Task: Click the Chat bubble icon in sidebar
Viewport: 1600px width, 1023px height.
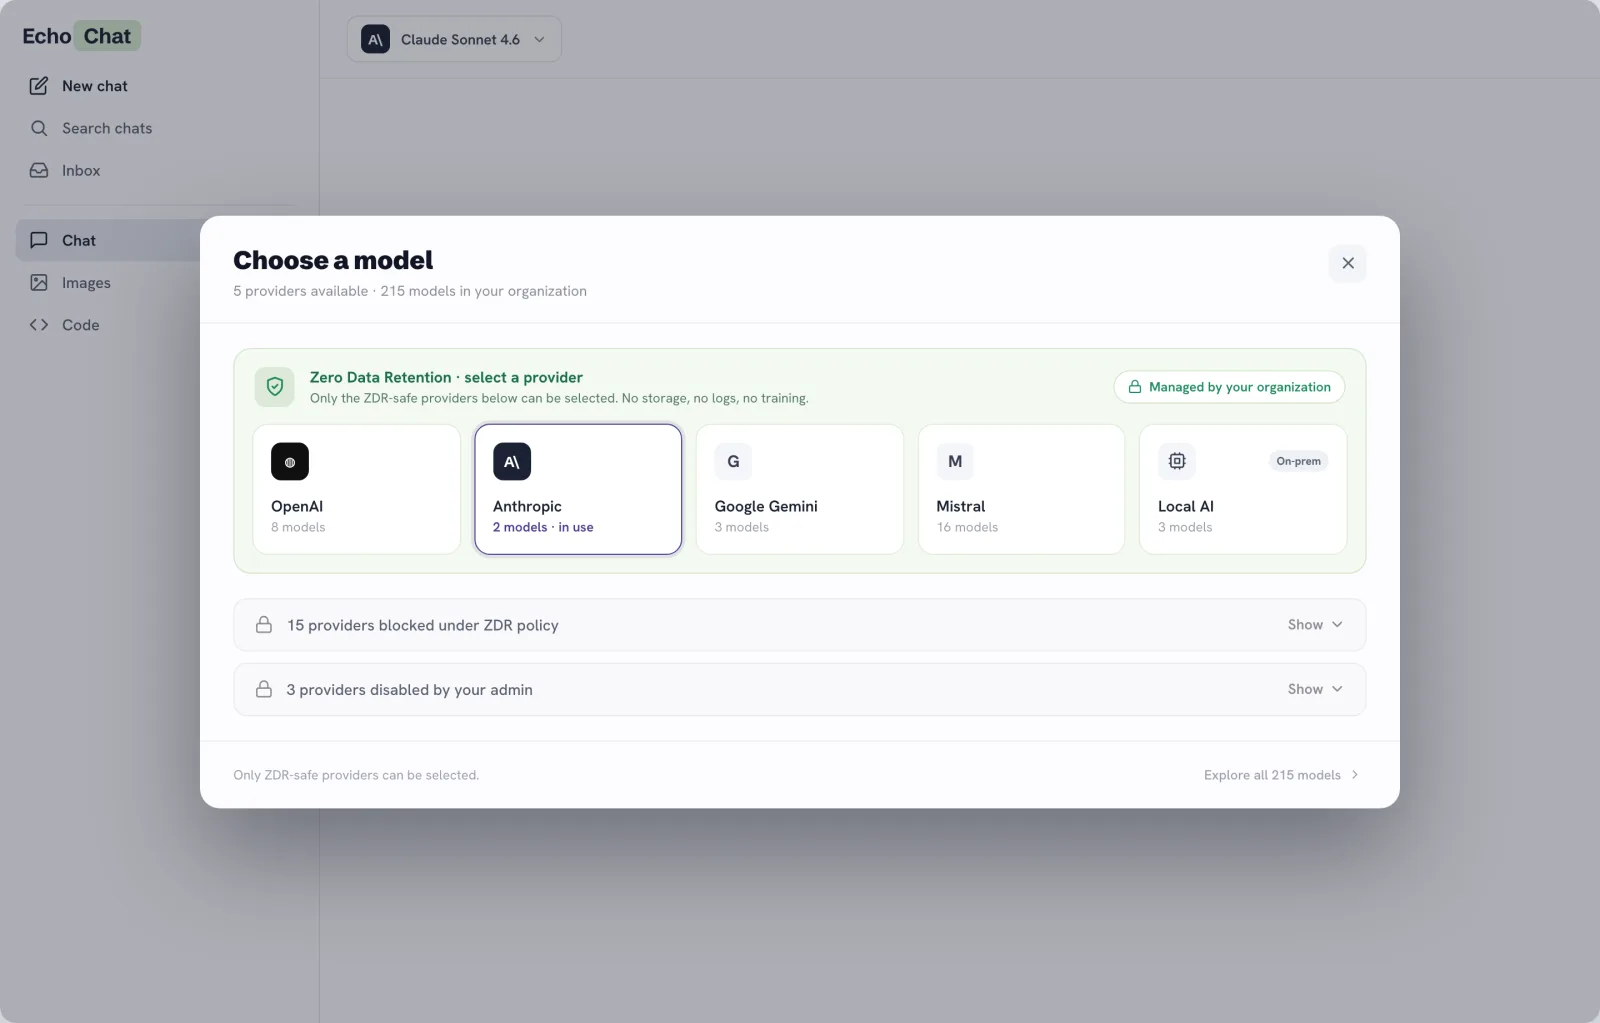Action: pyautogui.click(x=39, y=240)
